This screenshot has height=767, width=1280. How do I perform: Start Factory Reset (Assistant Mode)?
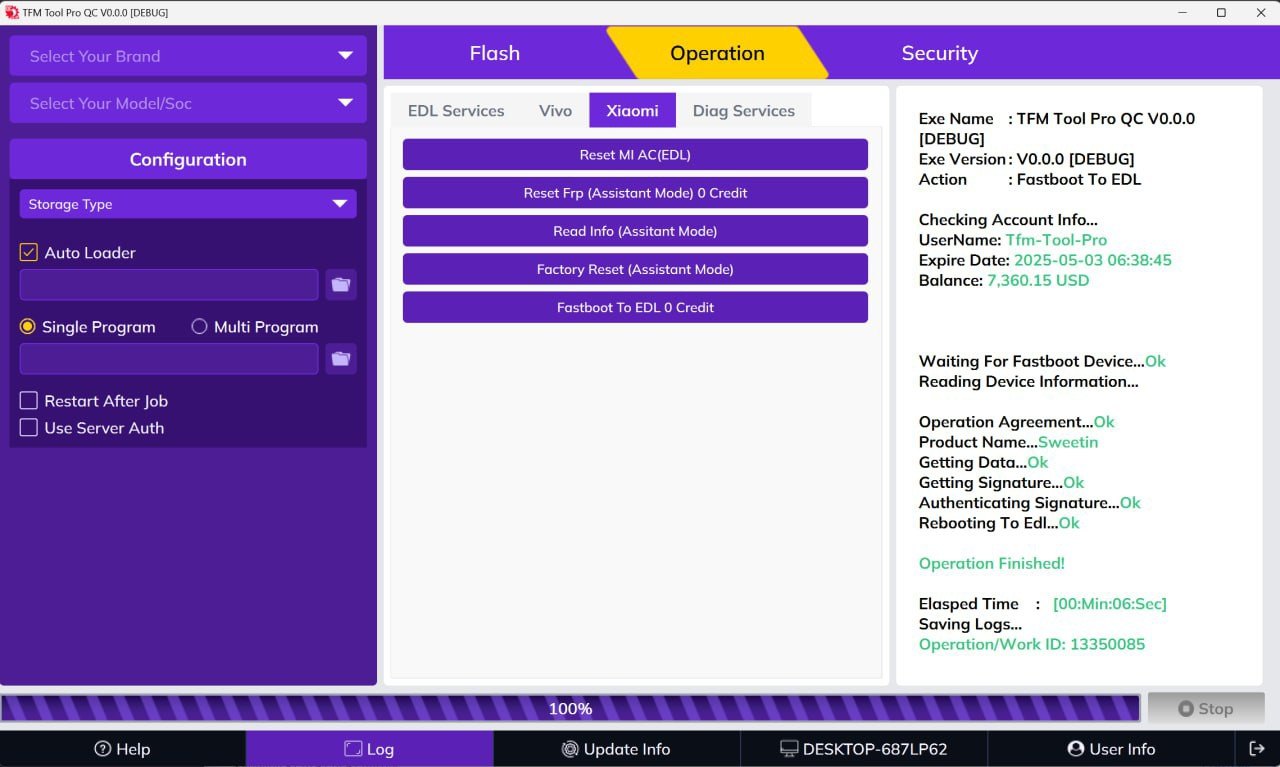[635, 269]
